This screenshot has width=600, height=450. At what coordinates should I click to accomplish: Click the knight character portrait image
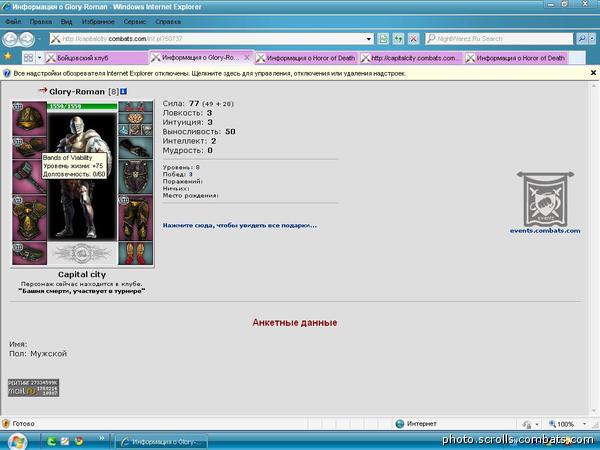click(83, 176)
